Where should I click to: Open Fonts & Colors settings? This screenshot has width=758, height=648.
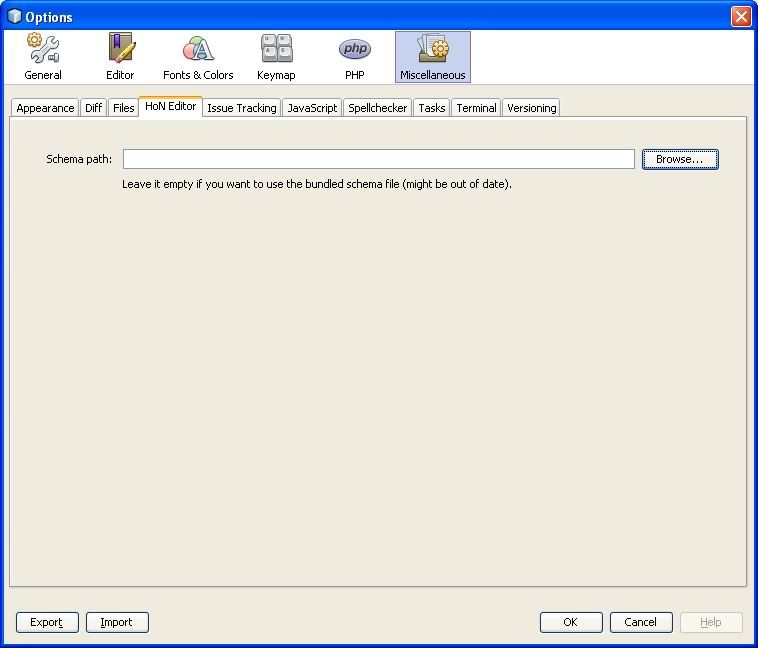tap(198, 57)
